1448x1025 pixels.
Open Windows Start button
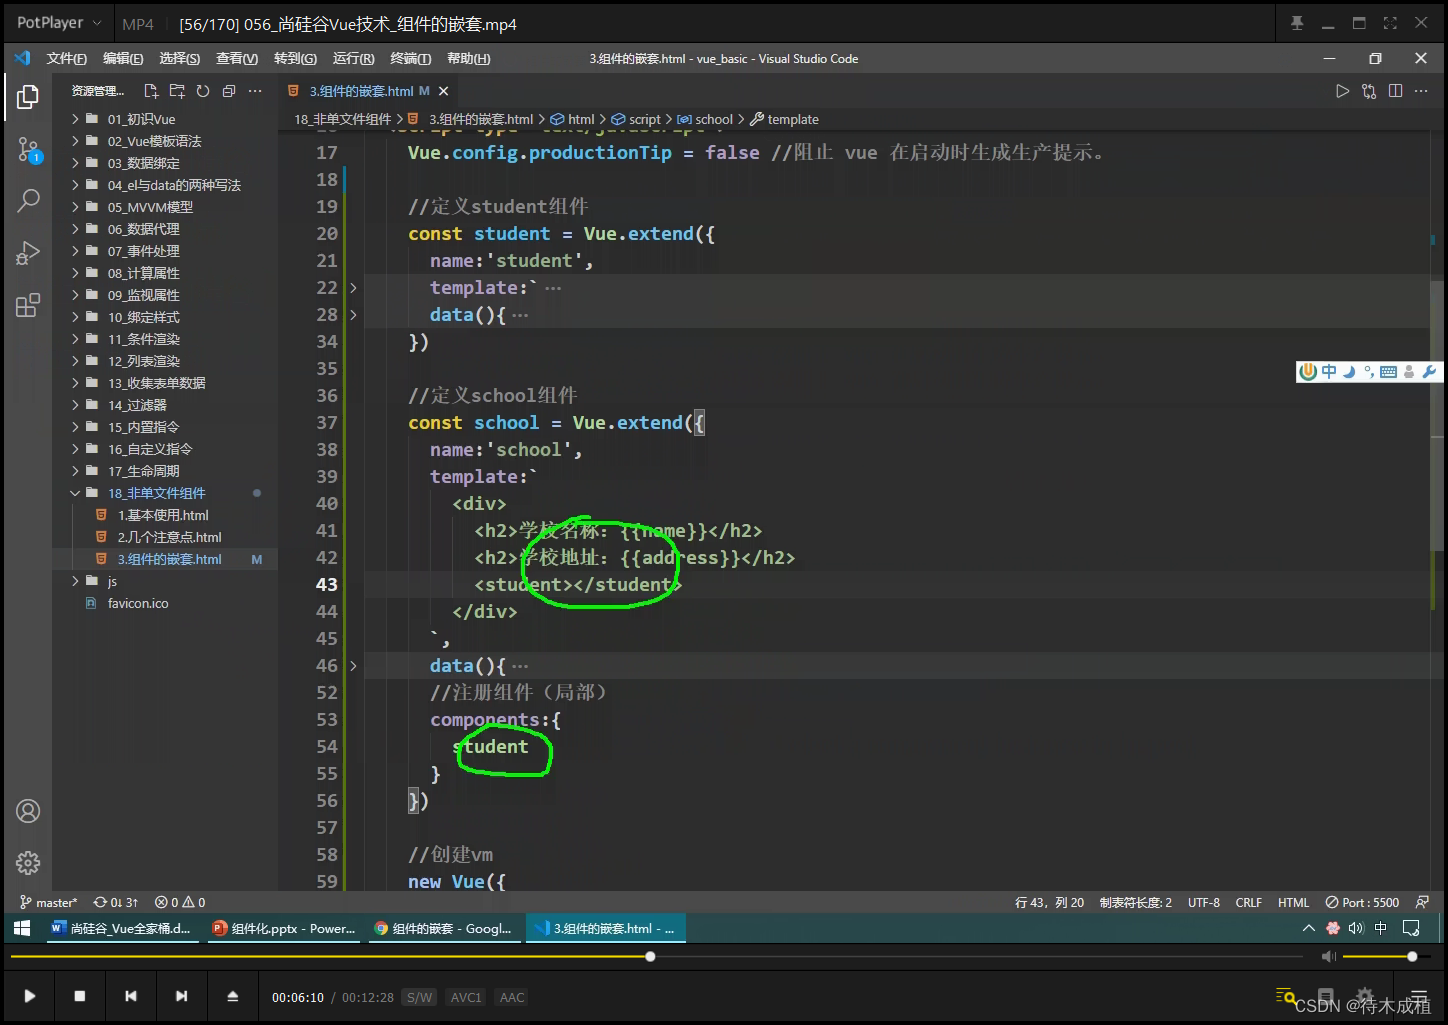click(x=22, y=928)
